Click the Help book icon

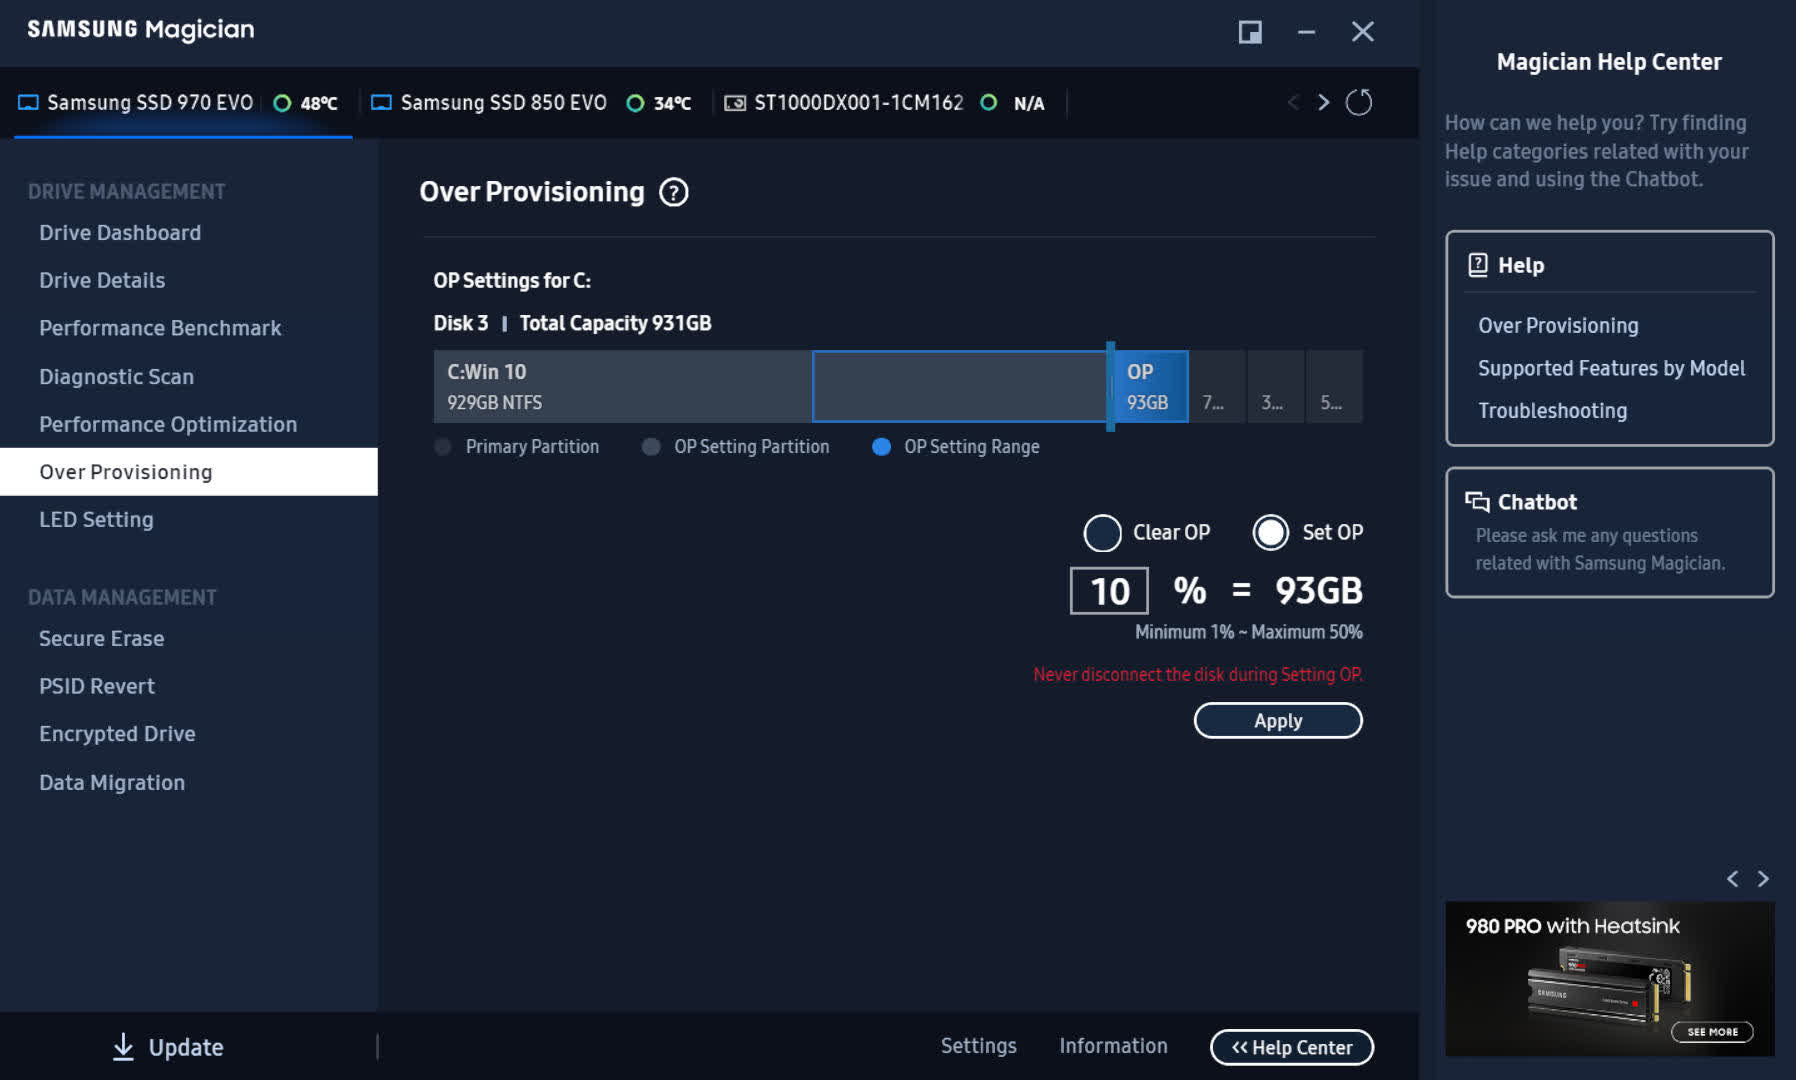(1477, 265)
